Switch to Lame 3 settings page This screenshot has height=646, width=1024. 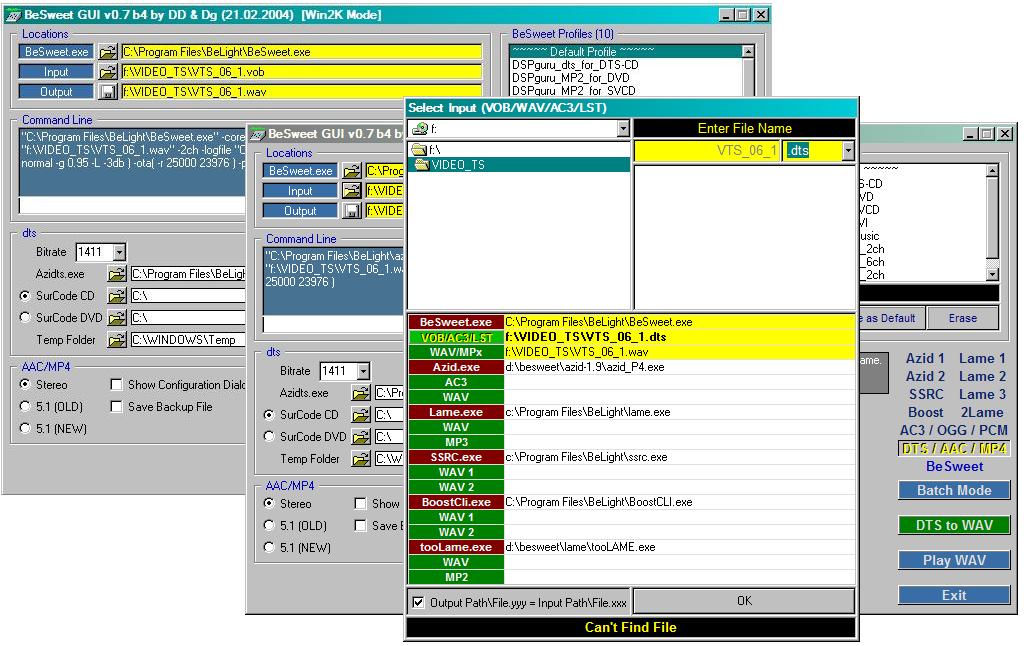982,395
